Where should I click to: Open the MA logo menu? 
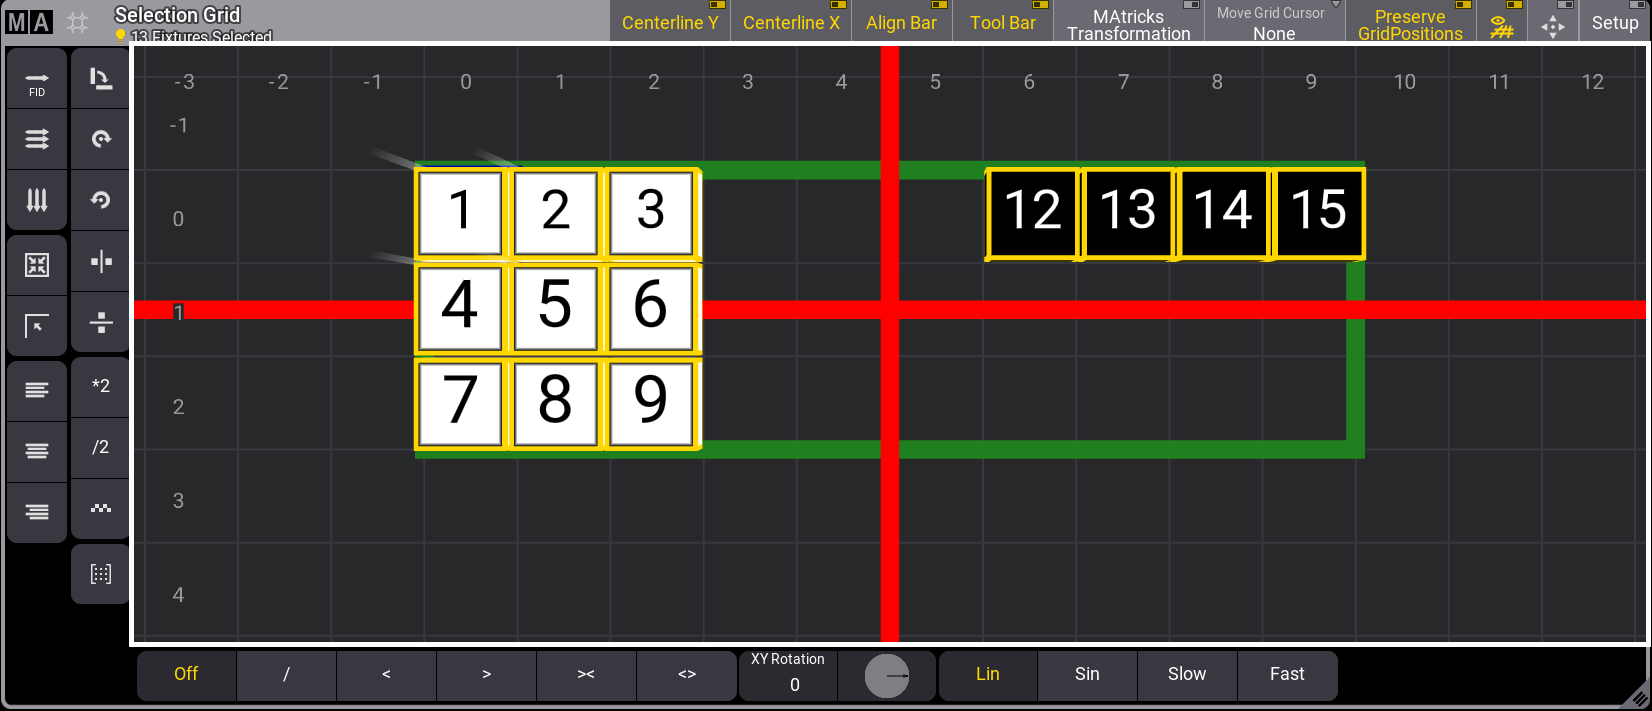(x=29, y=22)
